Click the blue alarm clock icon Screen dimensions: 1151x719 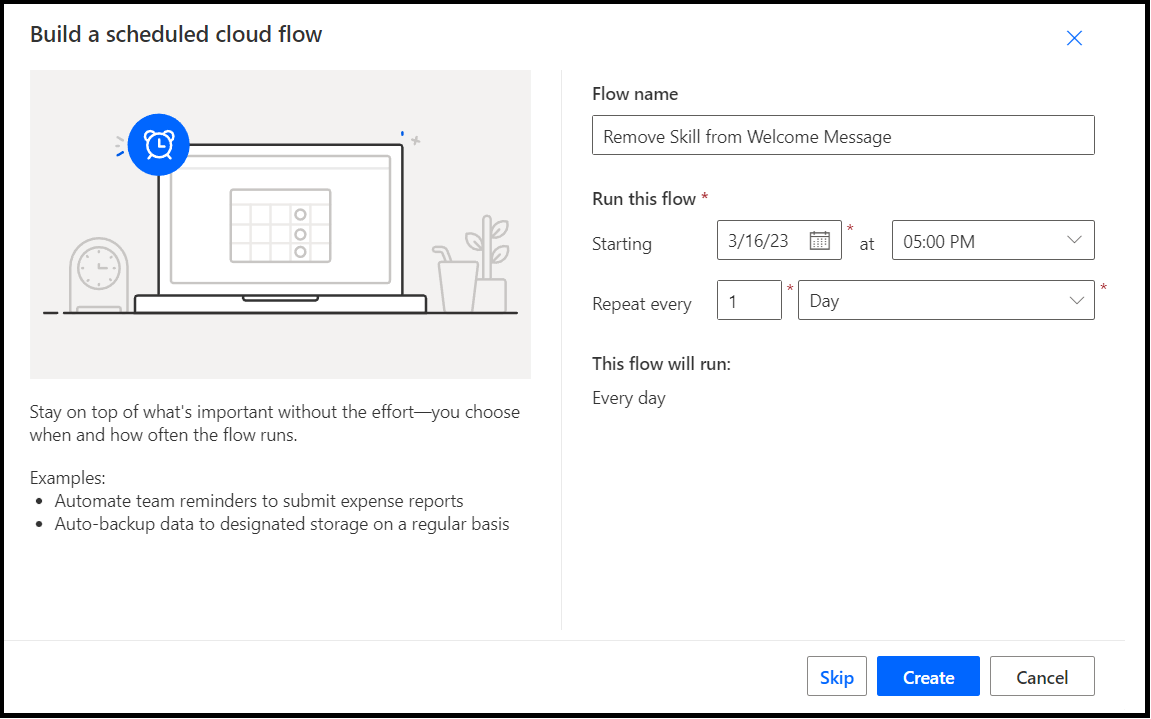tap(158, 145)
